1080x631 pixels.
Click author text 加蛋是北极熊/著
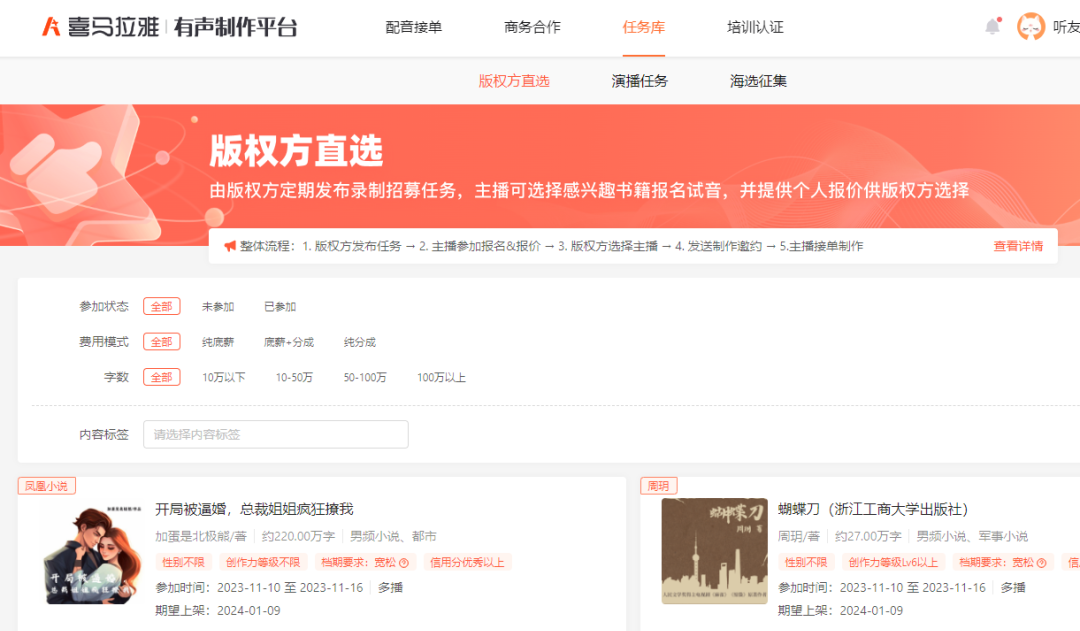coord(200,537)
